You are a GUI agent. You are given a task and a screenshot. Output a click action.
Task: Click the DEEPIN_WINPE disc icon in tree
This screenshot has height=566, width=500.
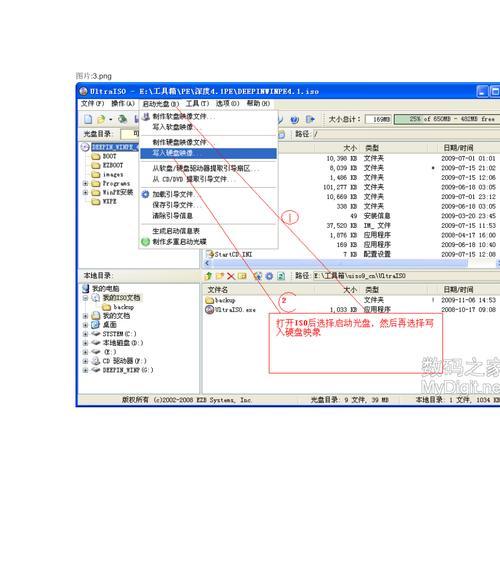(85, 147)
